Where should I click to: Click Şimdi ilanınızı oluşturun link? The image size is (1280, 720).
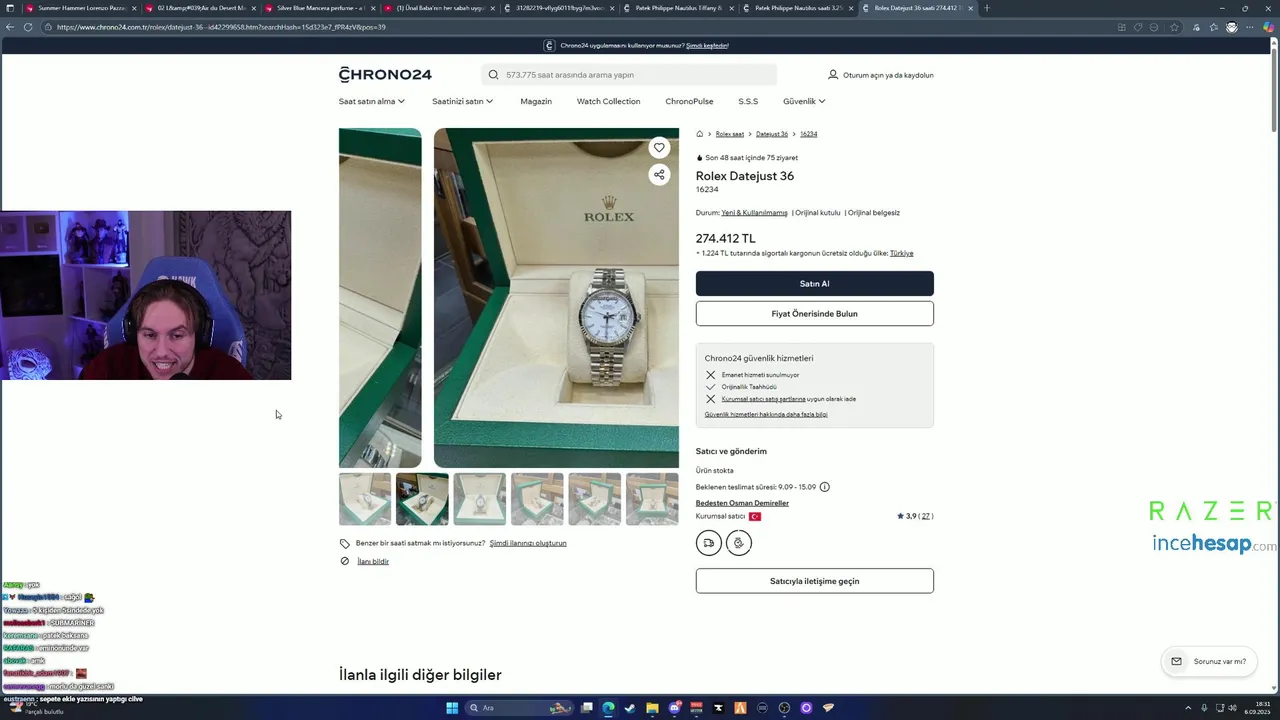[528, 543]
